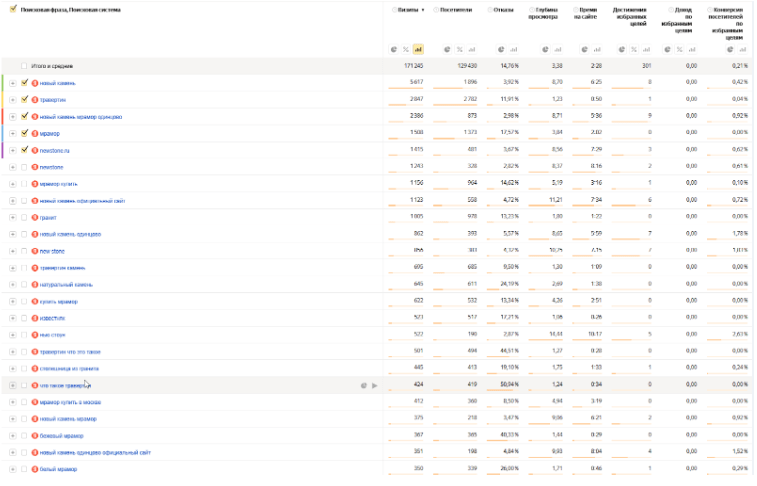Screen dimensions: 757x486
Task: Expand the бежевый мрамор row
Action: [13, 436]
